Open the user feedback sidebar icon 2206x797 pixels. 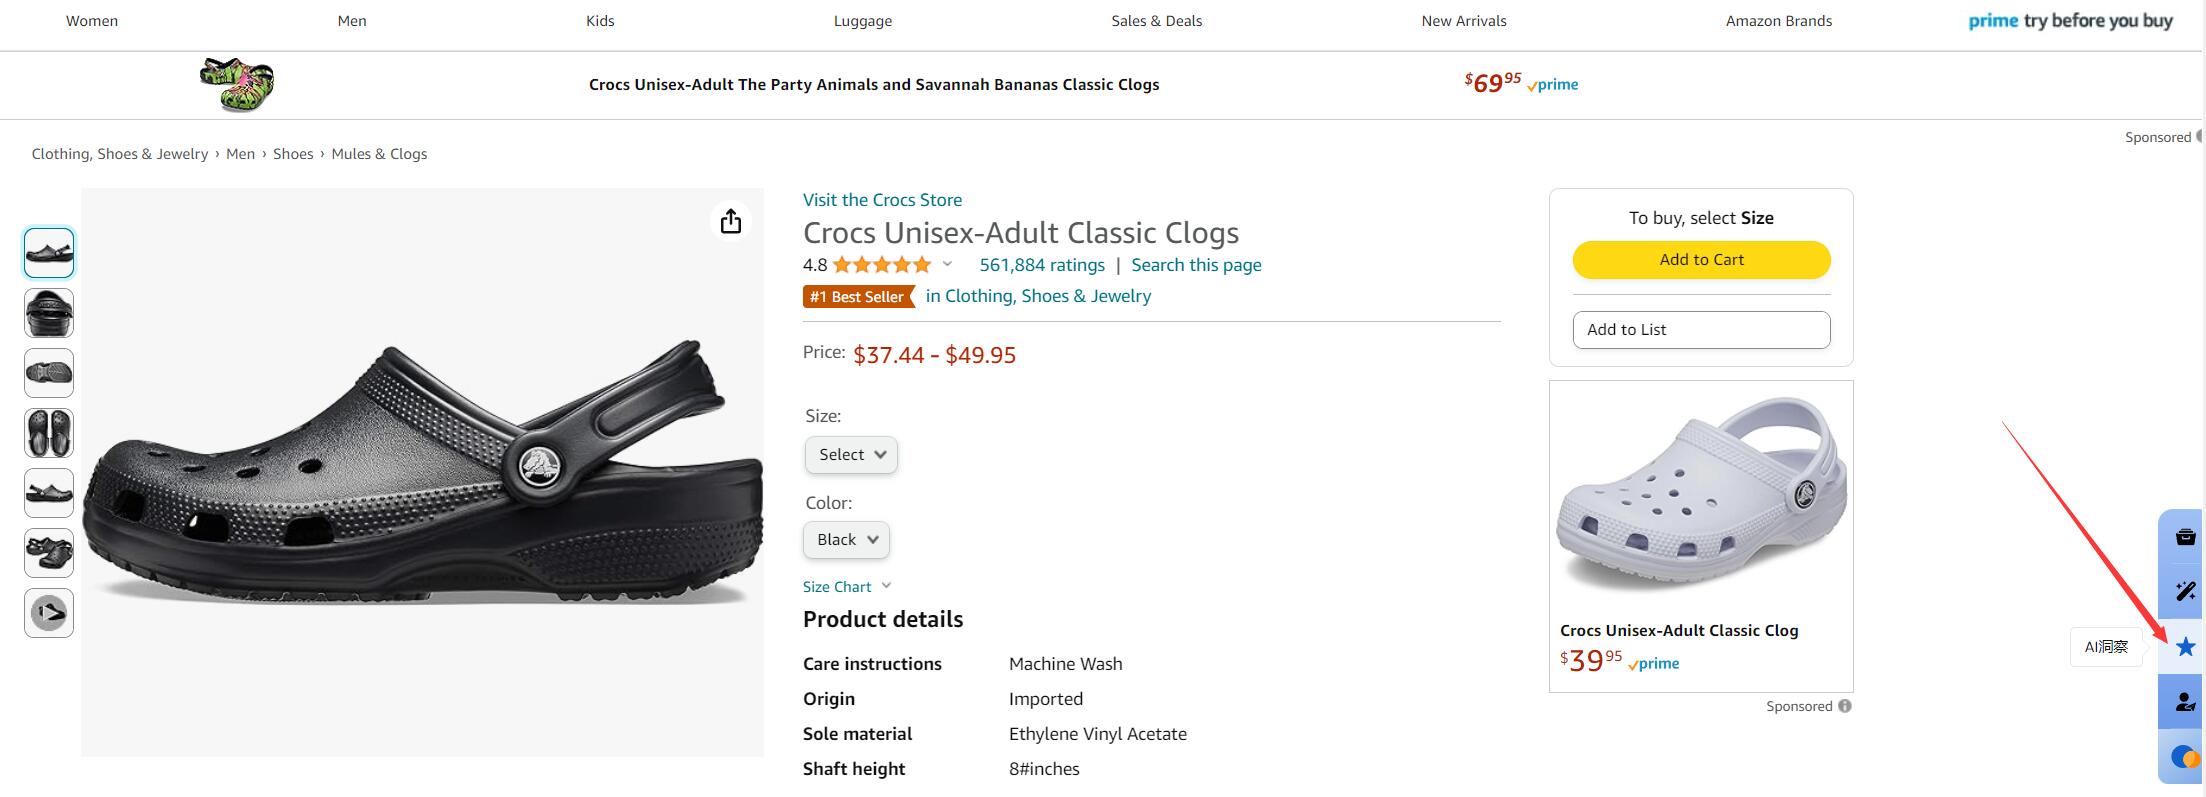(x=2185, y=702)
